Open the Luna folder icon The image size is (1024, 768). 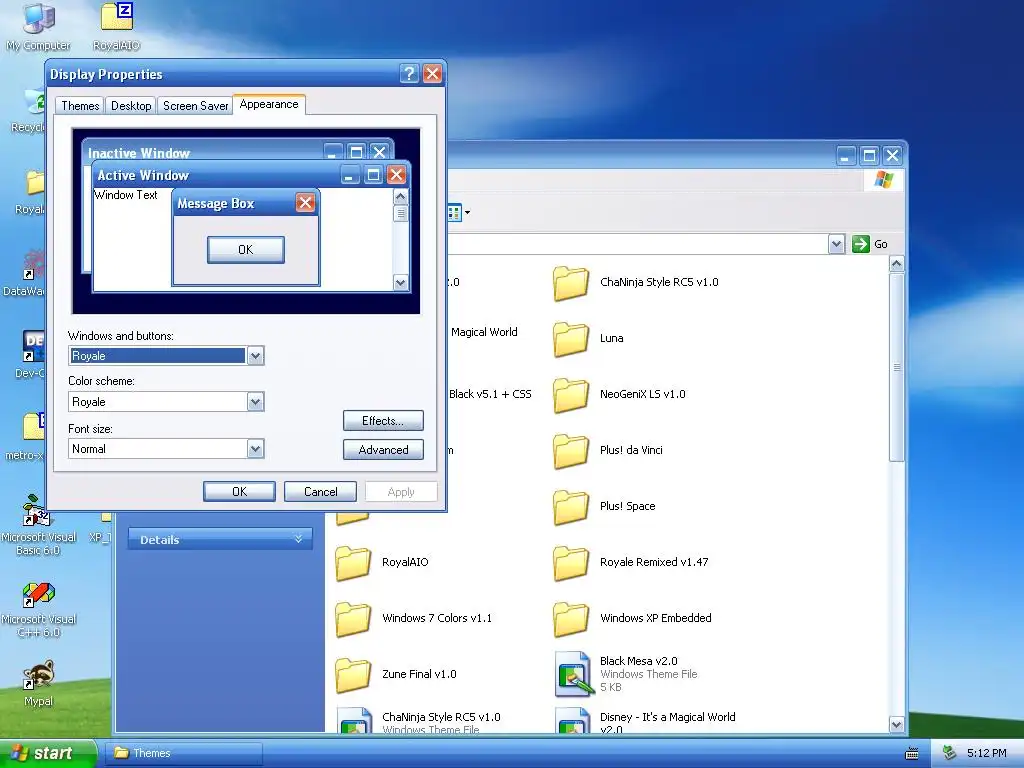571,339
